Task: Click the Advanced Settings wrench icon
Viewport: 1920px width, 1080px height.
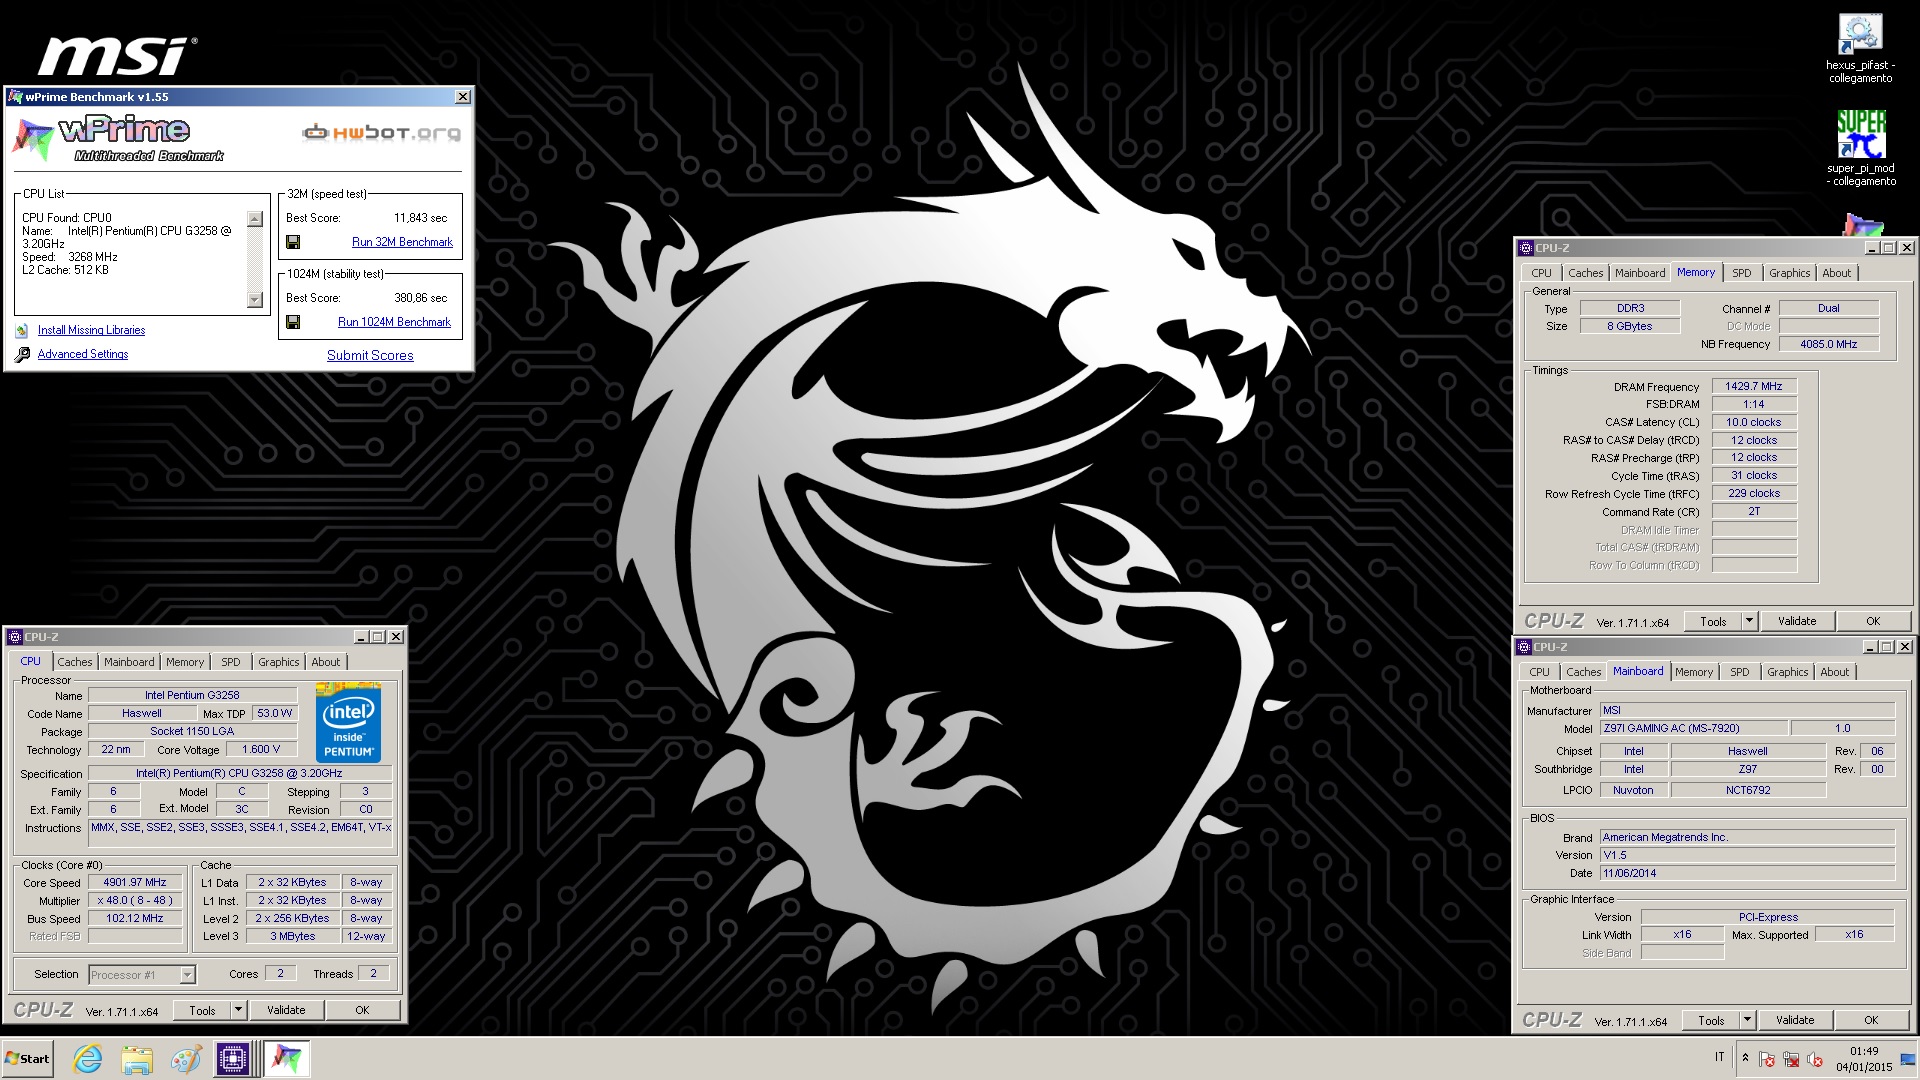Action: pyautogui.click(x=22, y=355)
